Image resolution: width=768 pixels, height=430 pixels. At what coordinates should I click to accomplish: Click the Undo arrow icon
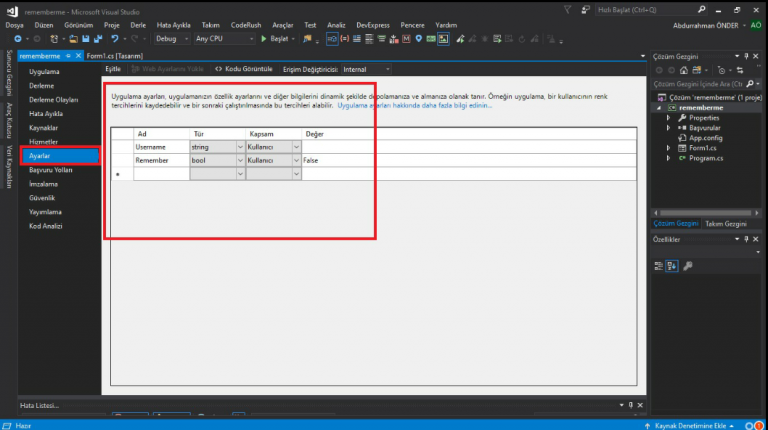(115, 39)
